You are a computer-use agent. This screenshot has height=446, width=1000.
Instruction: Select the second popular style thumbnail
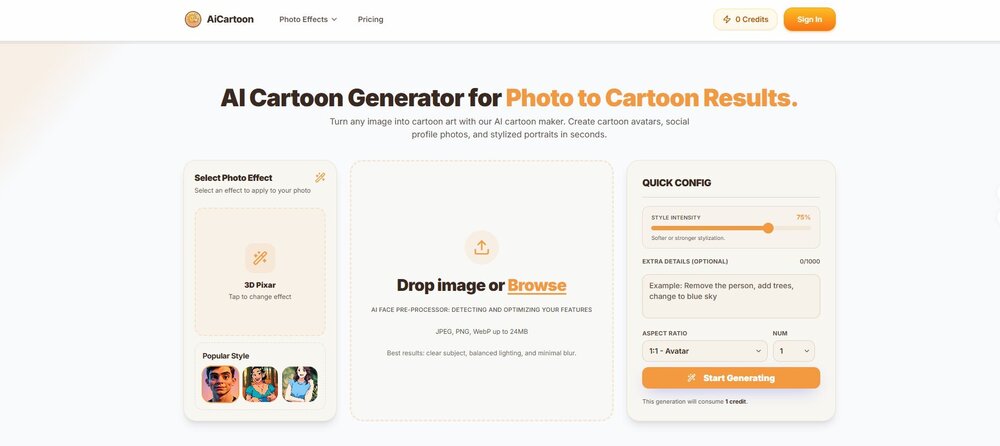point(260,384)
